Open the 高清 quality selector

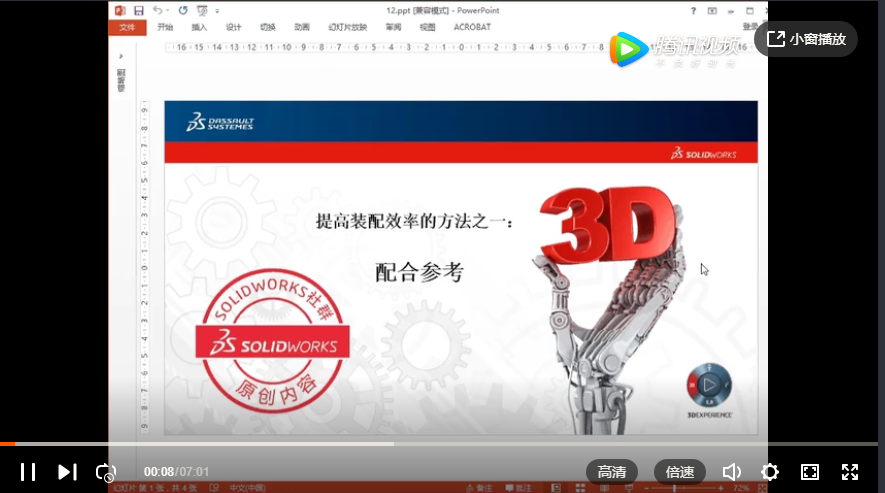click(612, 472)
